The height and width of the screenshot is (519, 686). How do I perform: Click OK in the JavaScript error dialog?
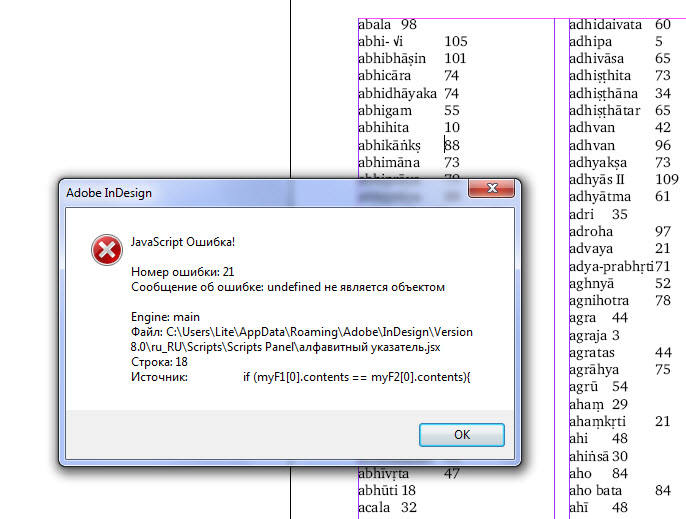coord(462,435)
